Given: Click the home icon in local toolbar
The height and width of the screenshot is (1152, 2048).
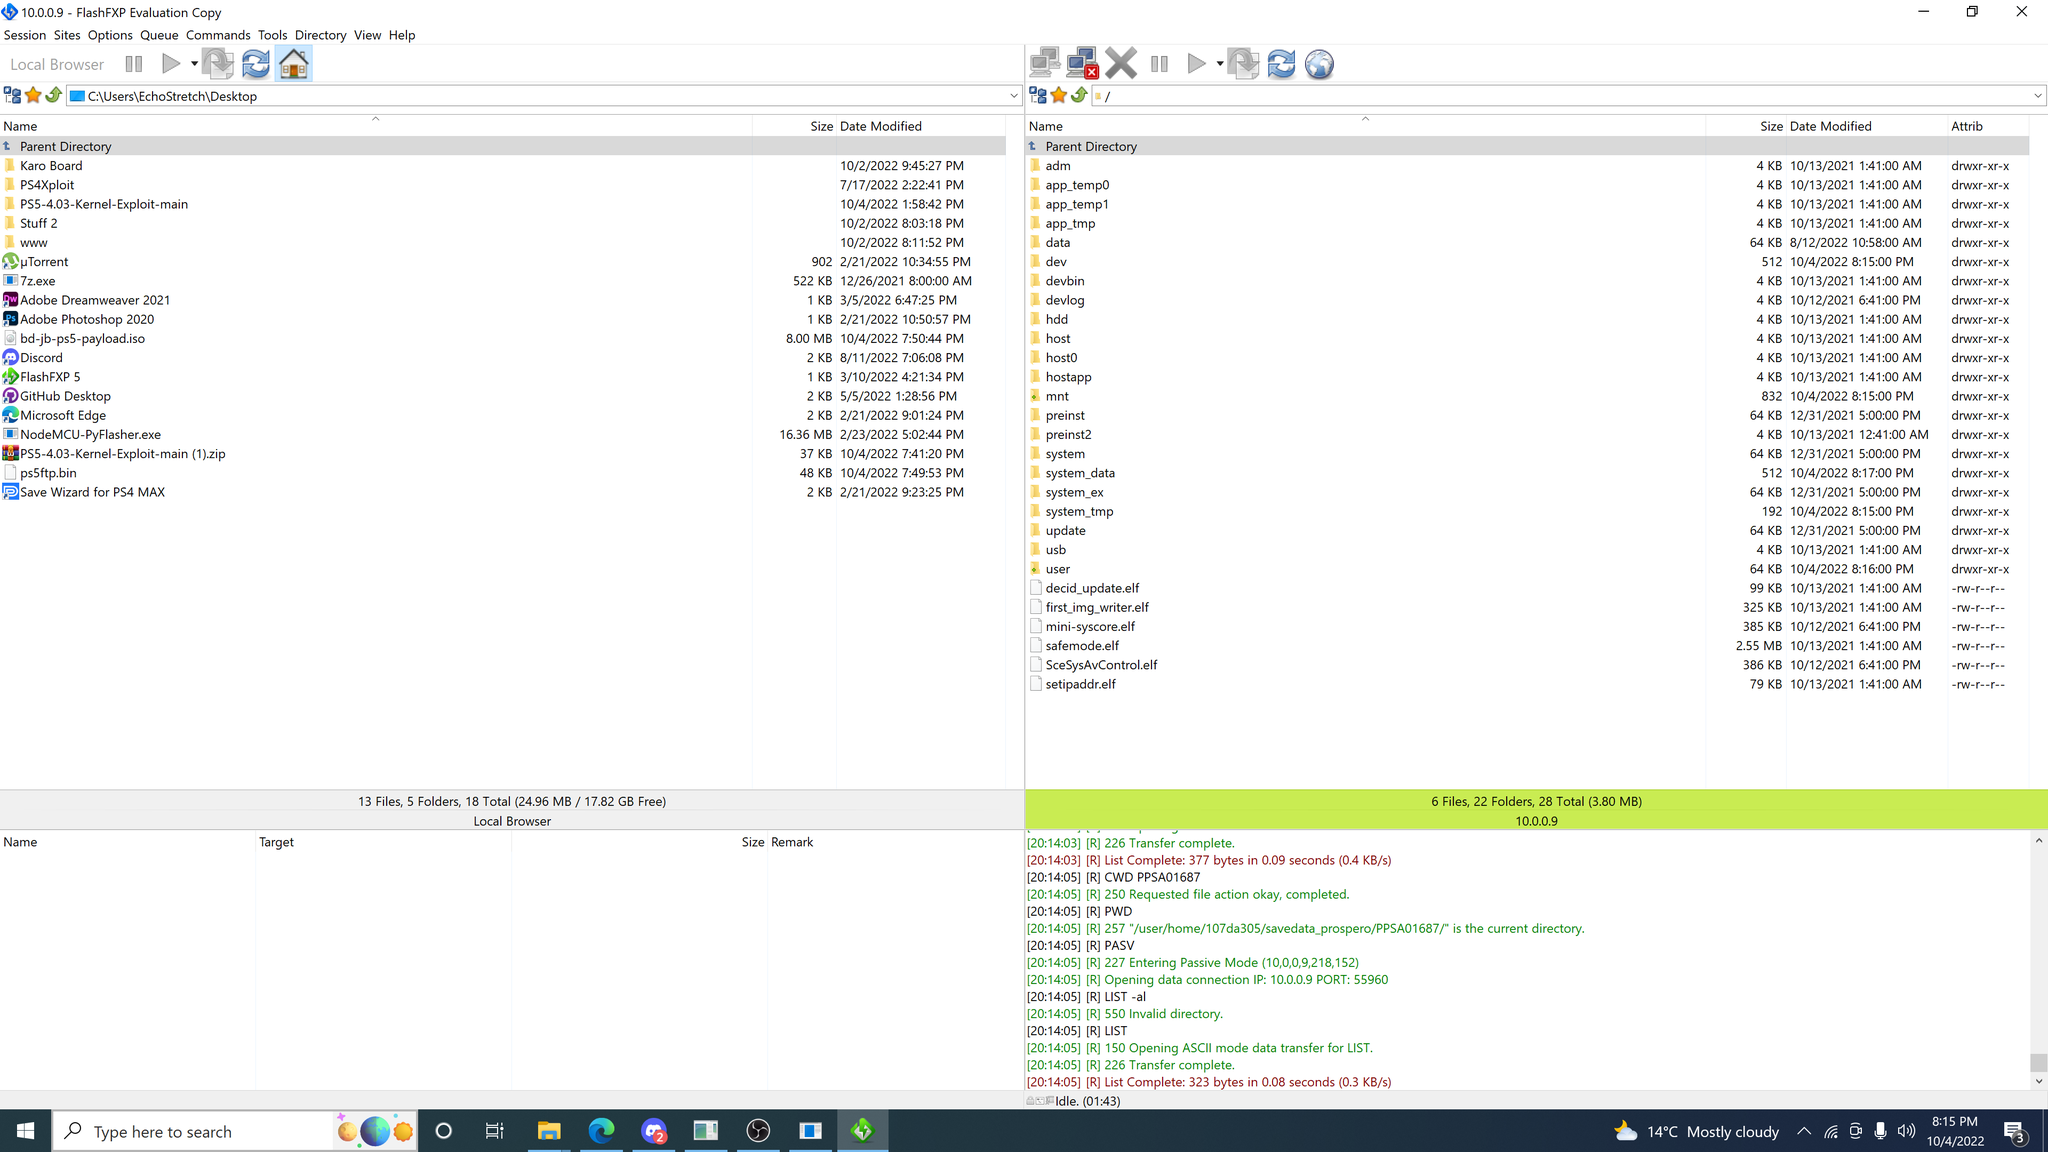Looking at the screenshot, I should 293,64.
